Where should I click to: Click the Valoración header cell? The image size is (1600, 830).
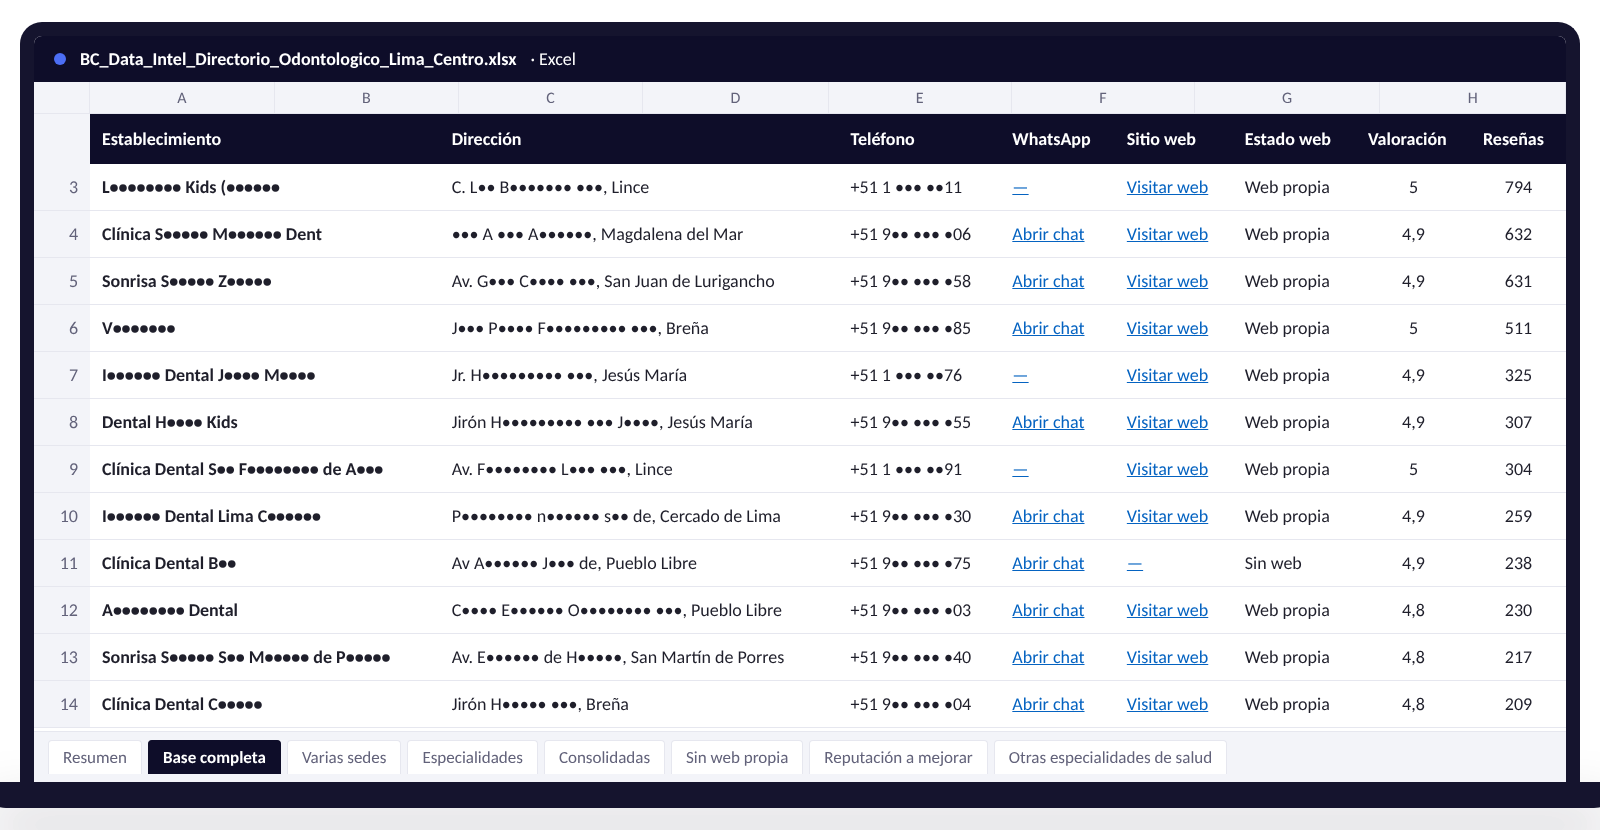click(1407, 139)
